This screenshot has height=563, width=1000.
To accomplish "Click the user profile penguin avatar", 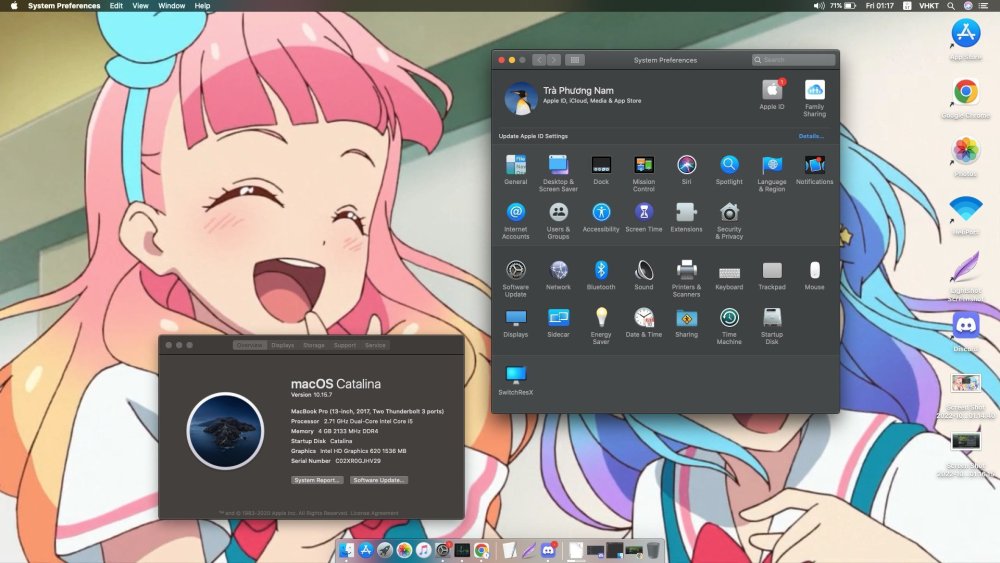I will 520,98.
